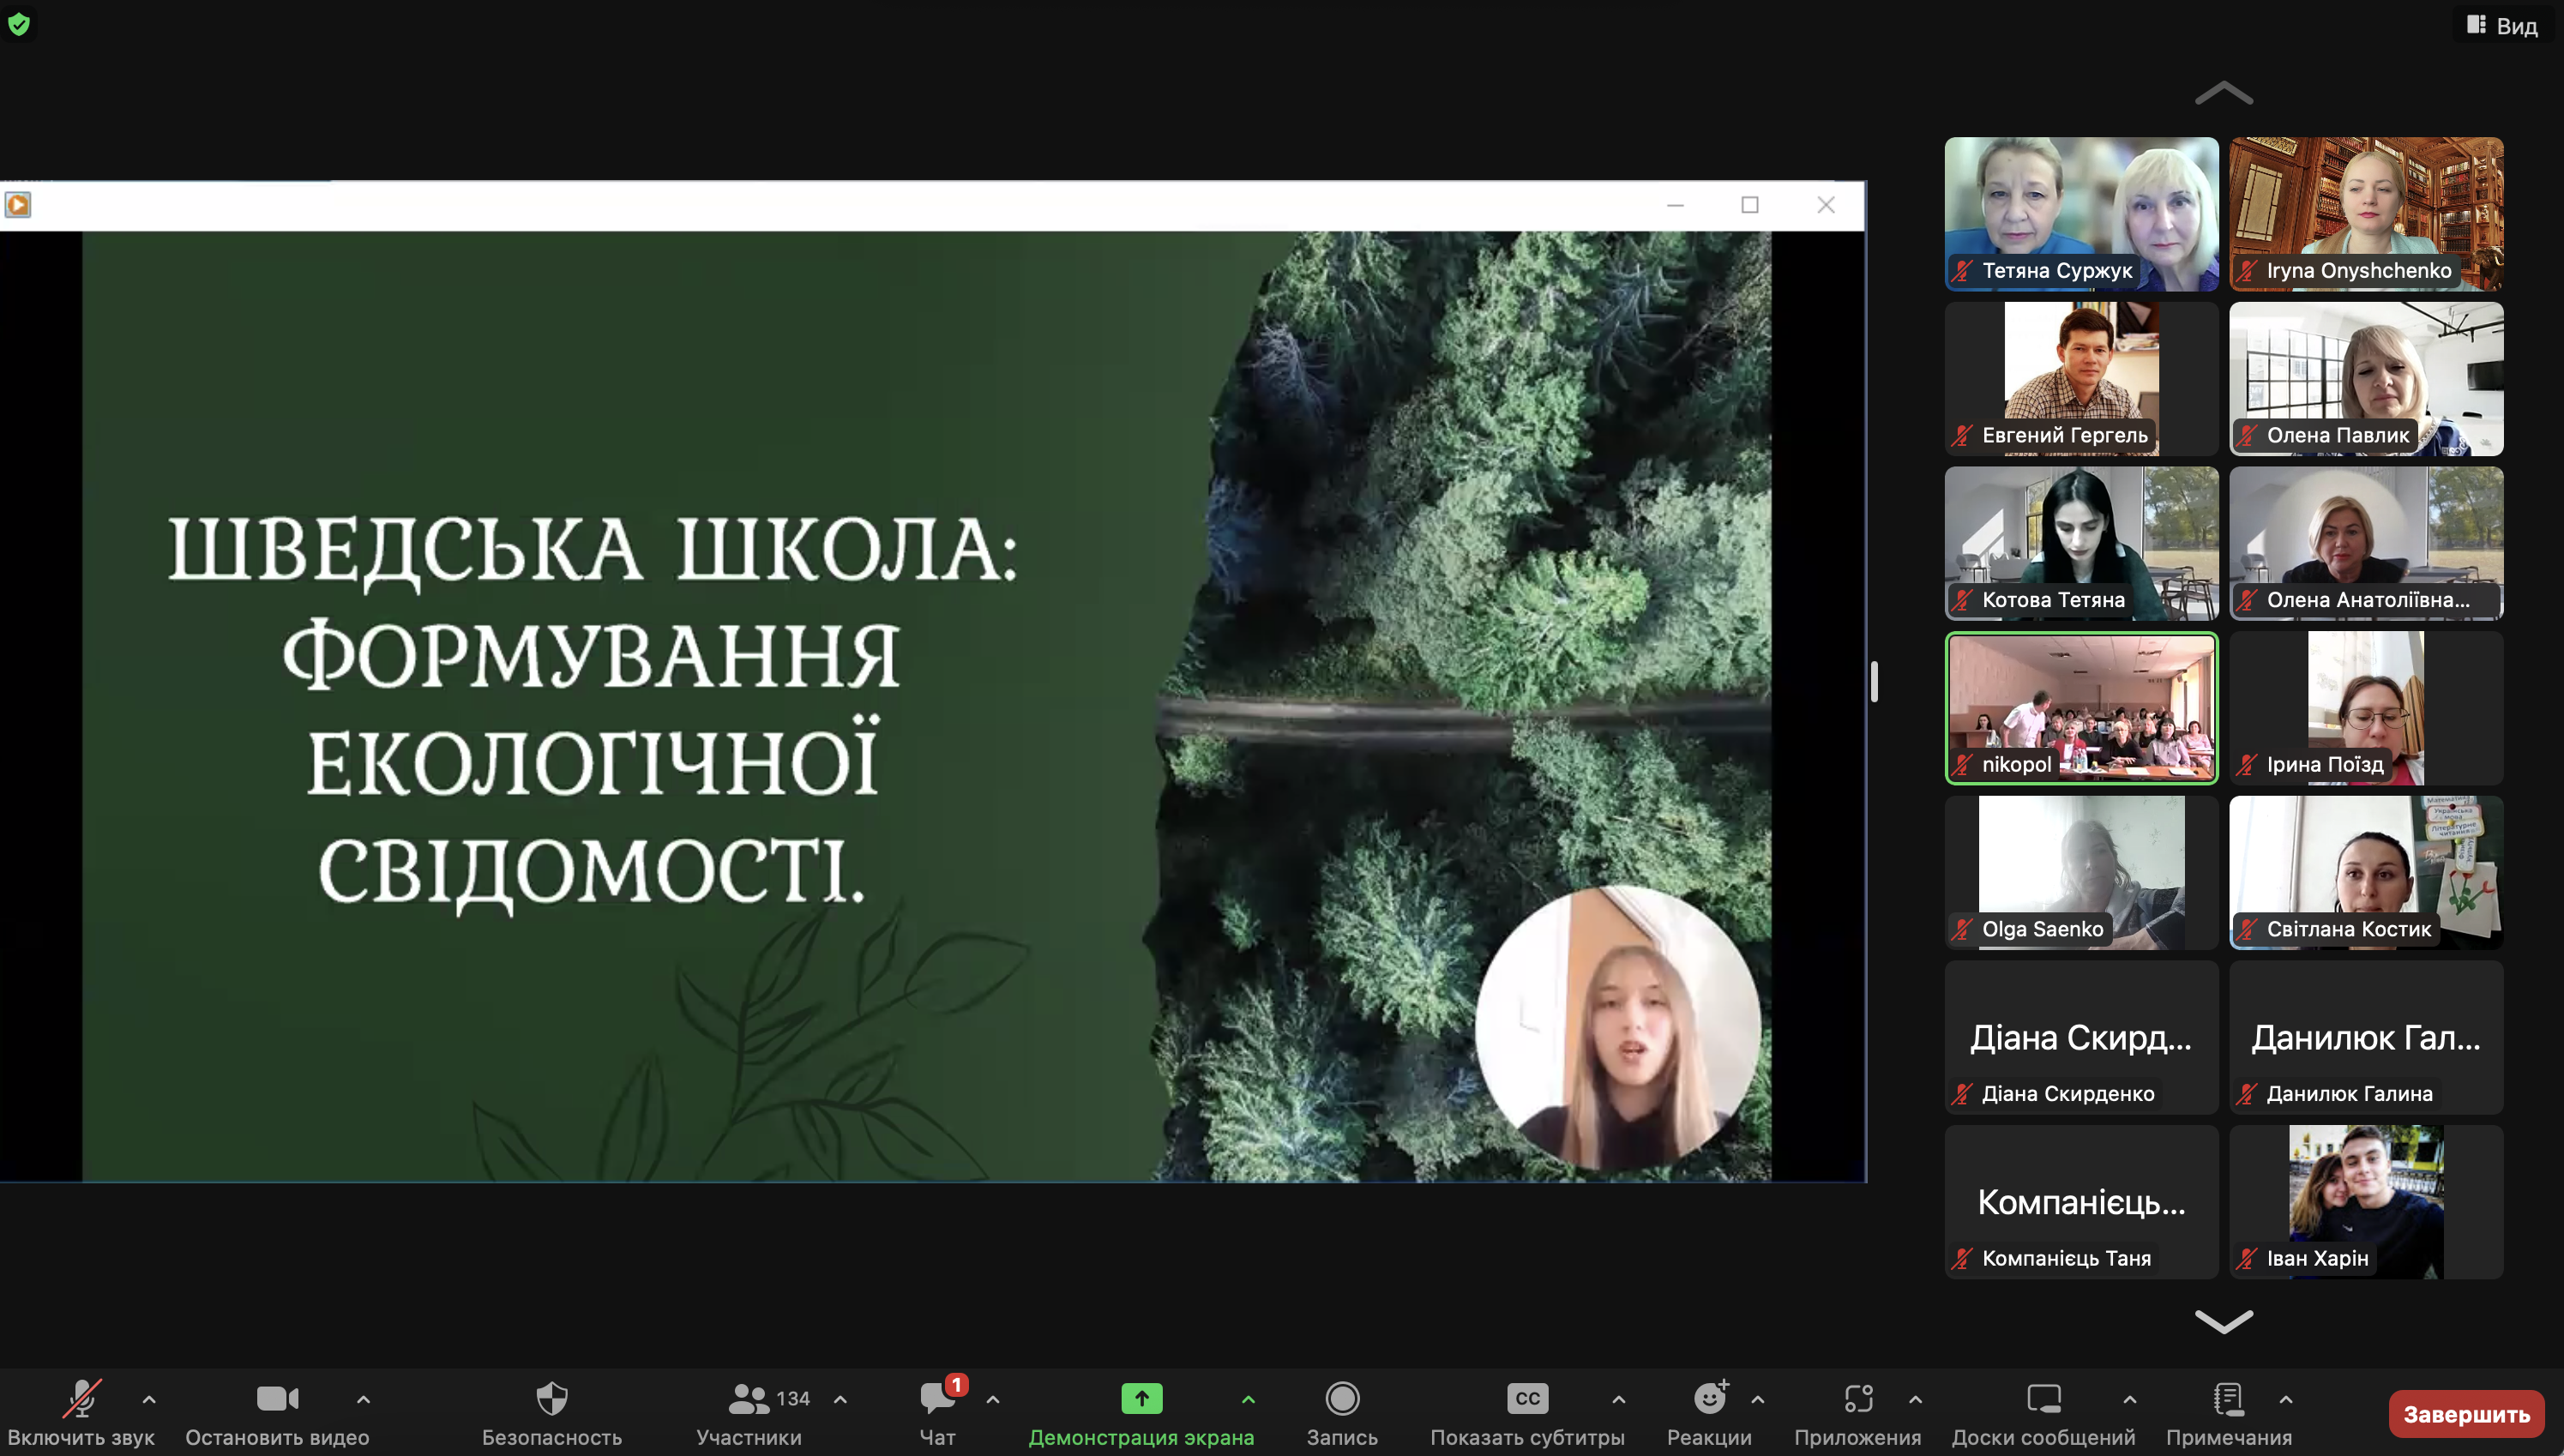Select the Тетяна Суржук video tile
The width and height of the screenshot is (2564, 1456).
click(x=2081, y=214)
